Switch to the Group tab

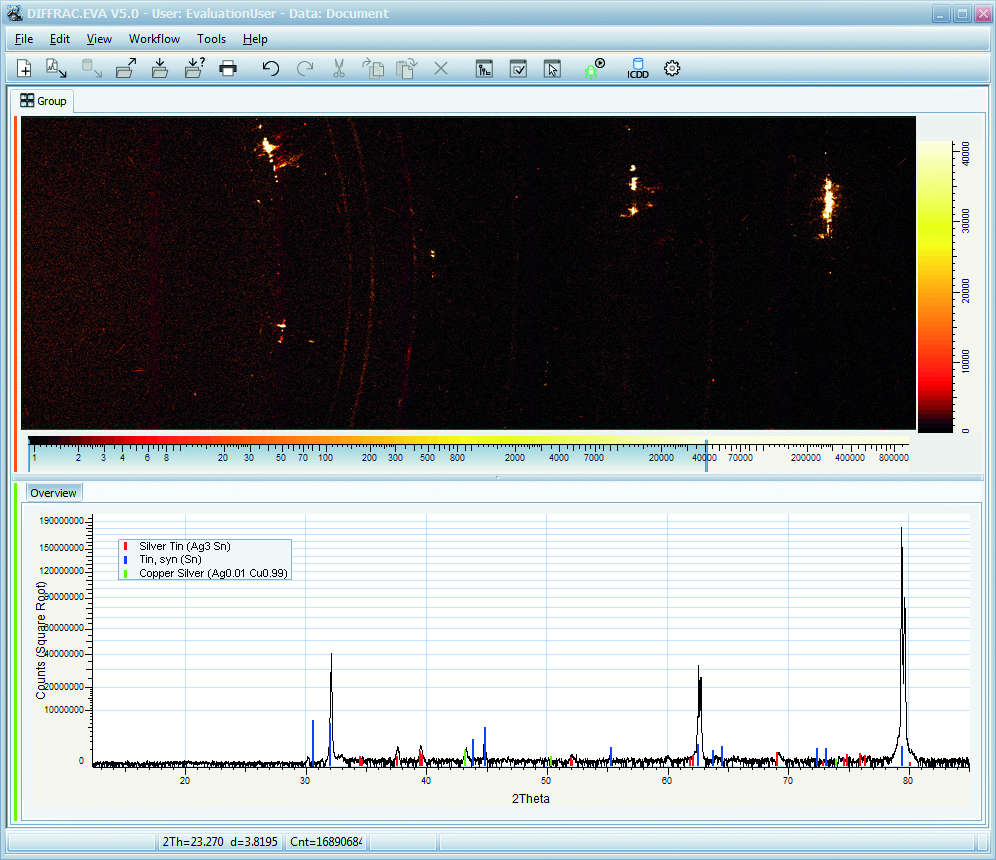[43, 101]
